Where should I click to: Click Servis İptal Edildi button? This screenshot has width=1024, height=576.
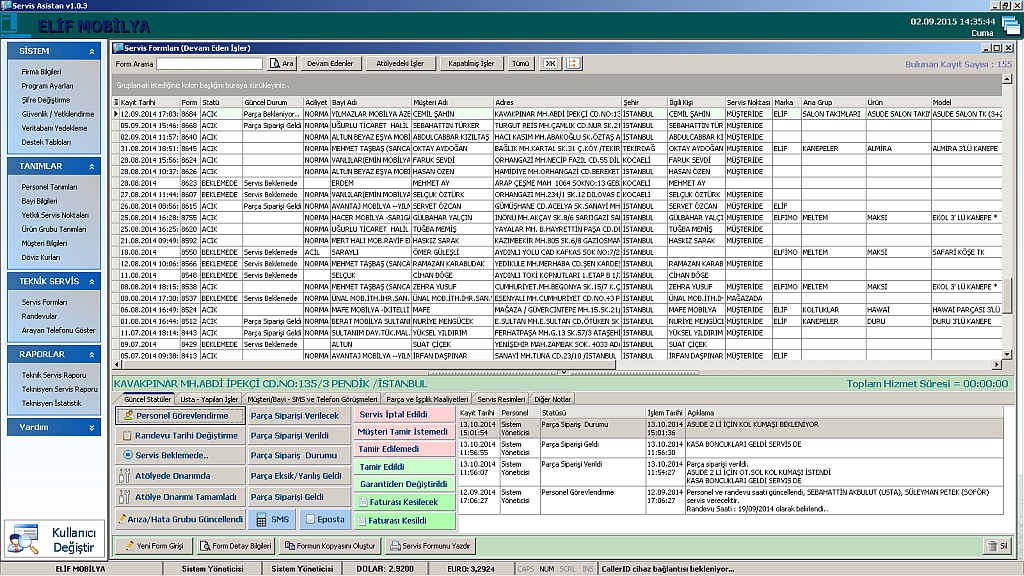point(405,414)
